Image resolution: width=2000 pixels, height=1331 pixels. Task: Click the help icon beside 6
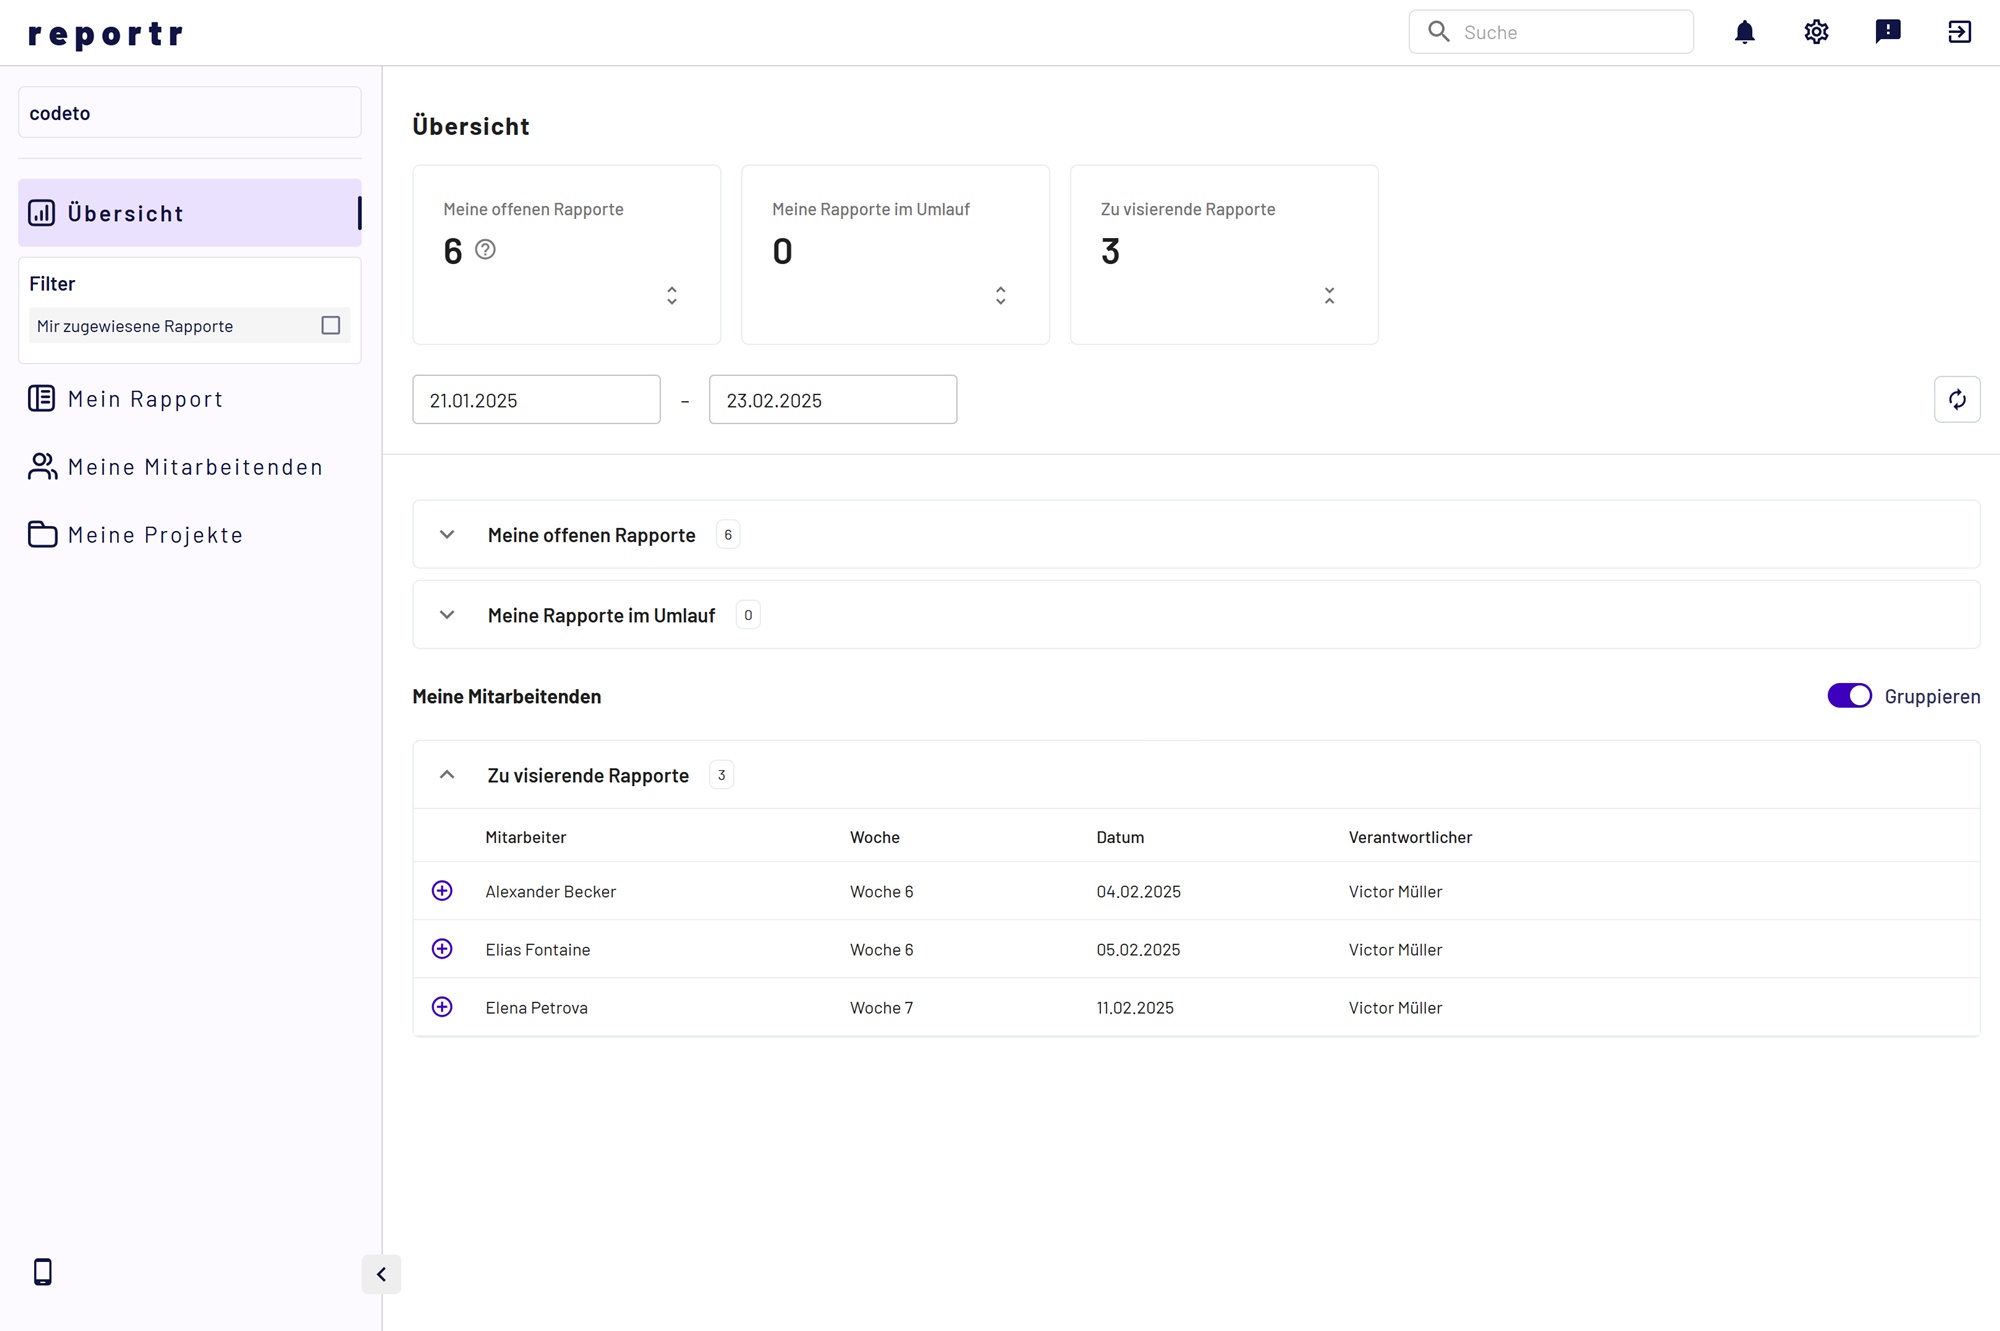click(x=485, y=250)
